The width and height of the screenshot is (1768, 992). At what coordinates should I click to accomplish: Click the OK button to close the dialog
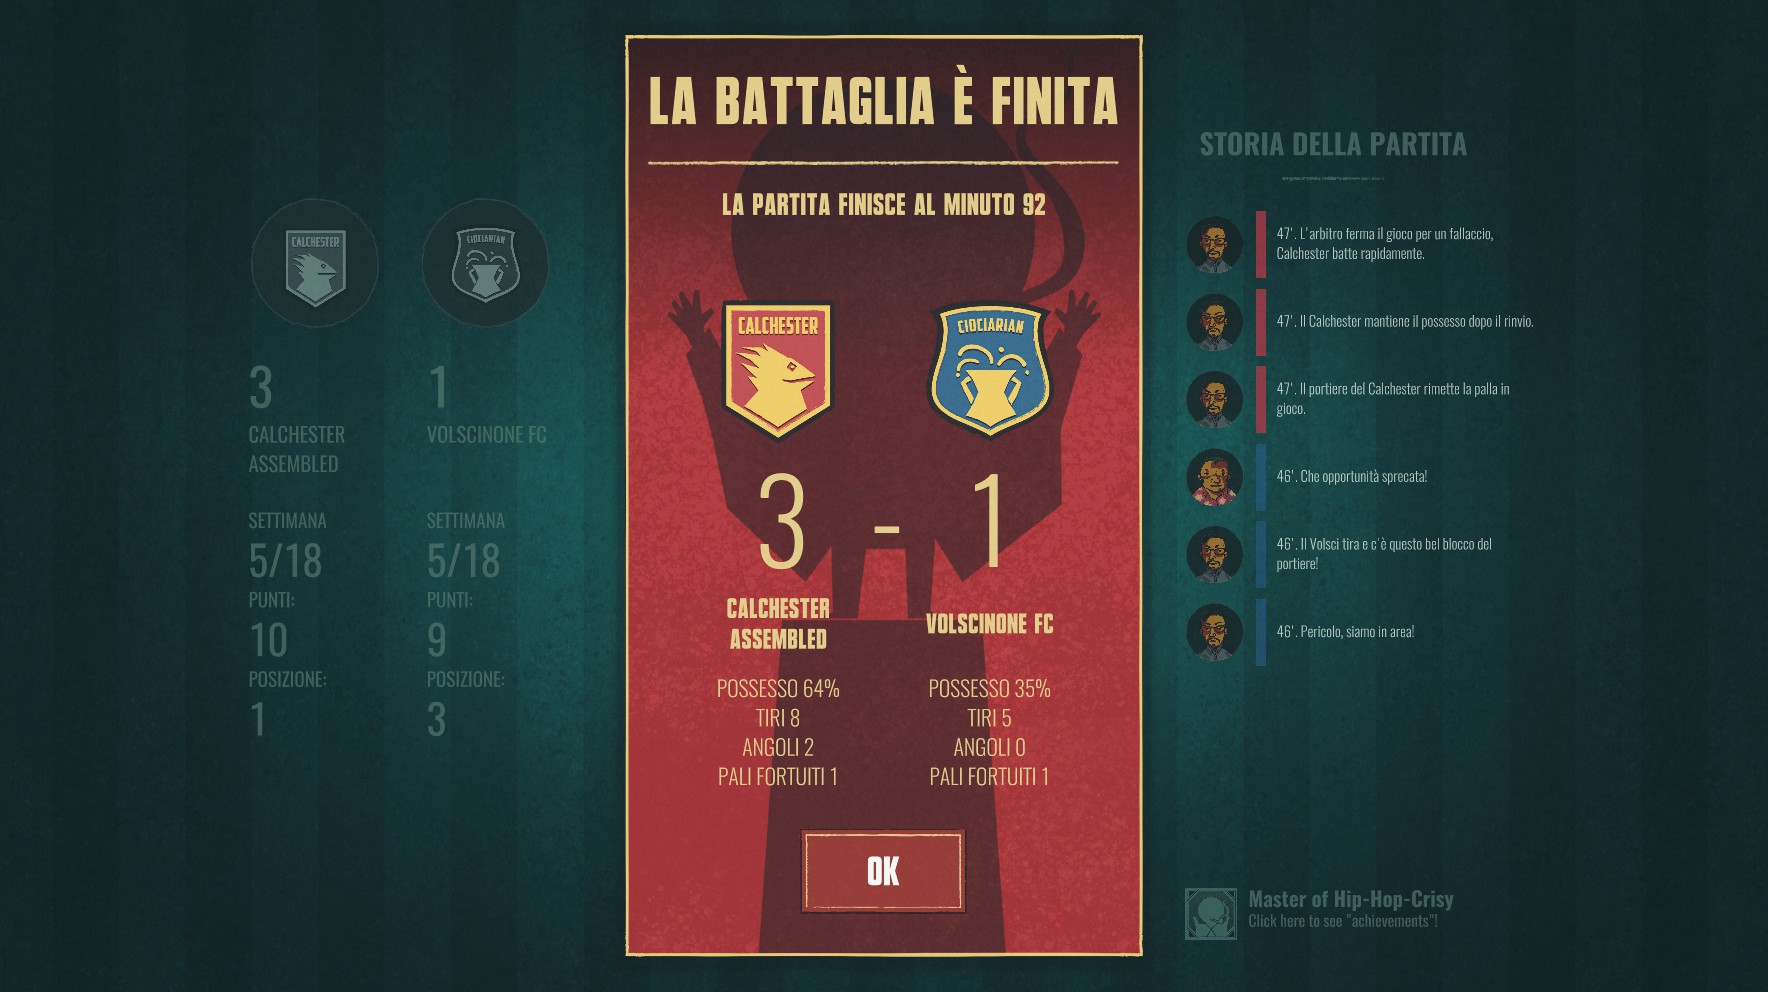pyautogui.click(x=883, y=871)
